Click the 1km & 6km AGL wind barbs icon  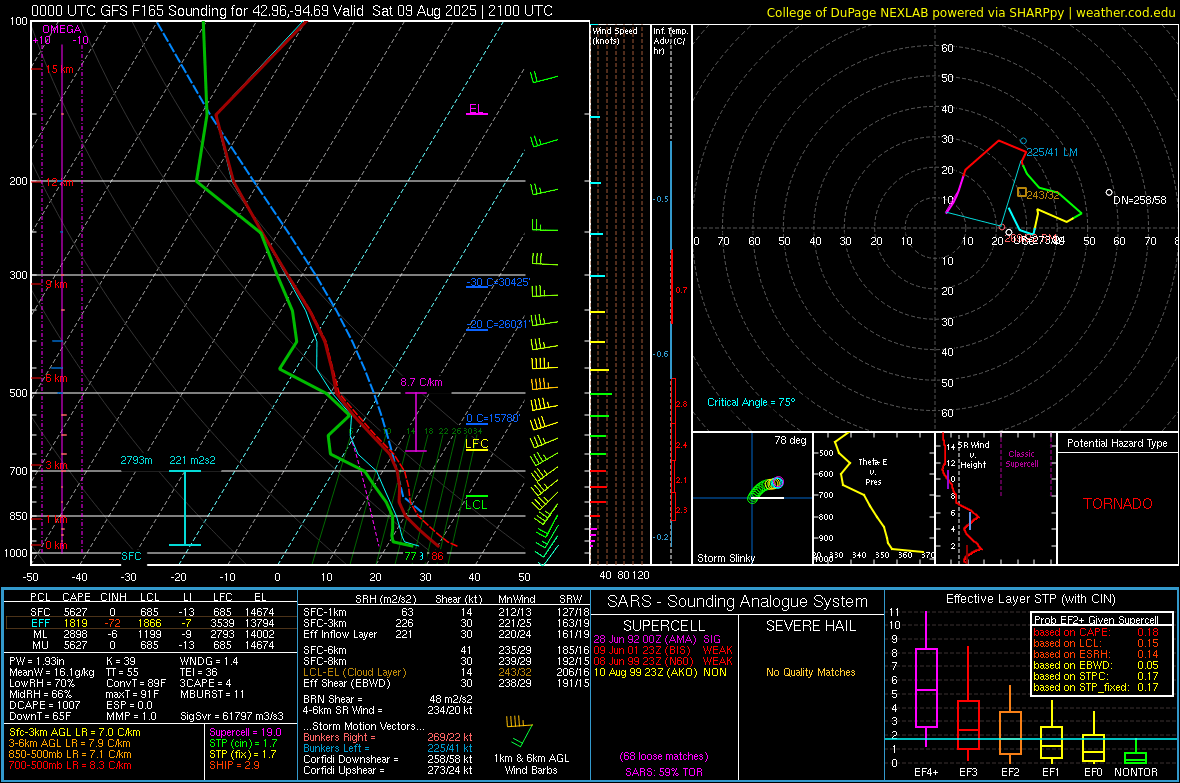click(x=519, y=730)
